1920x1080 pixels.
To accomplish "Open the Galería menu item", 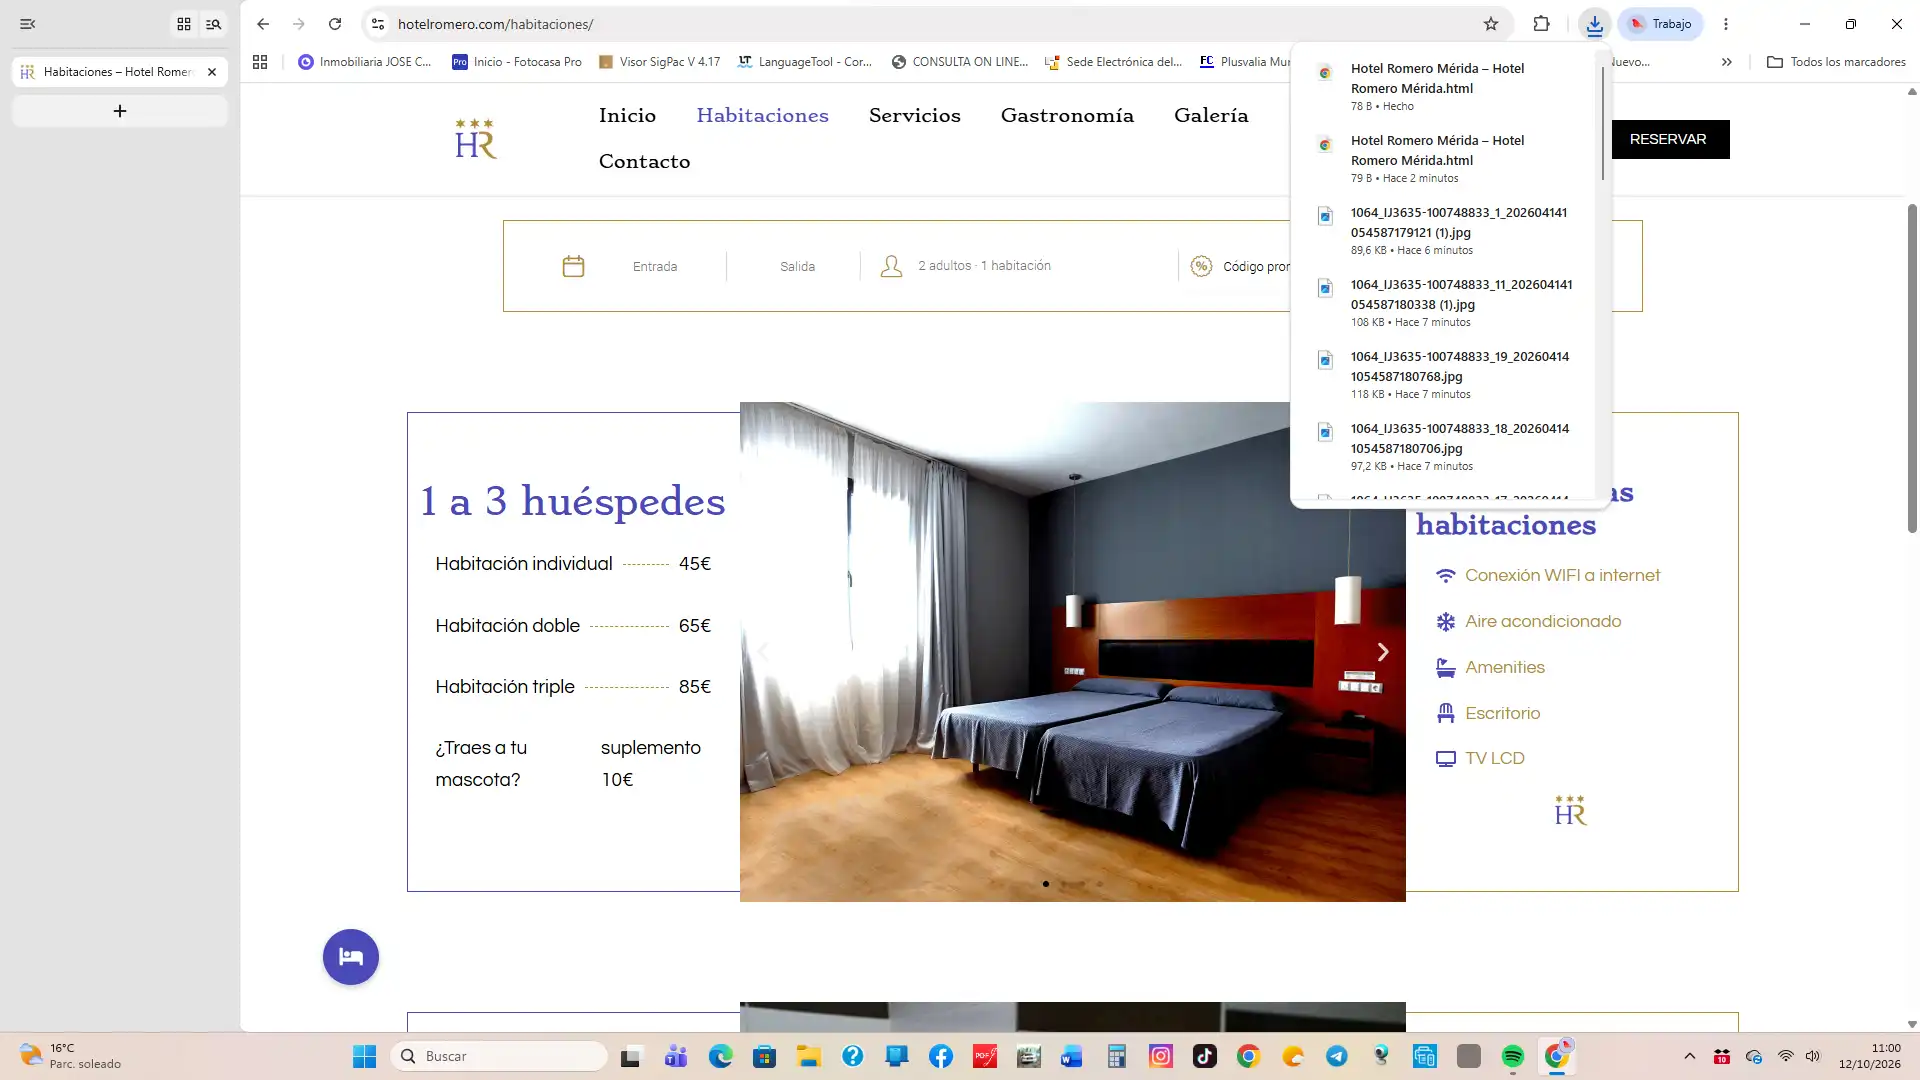I will pyautogui.click(x=1211, y=115).
